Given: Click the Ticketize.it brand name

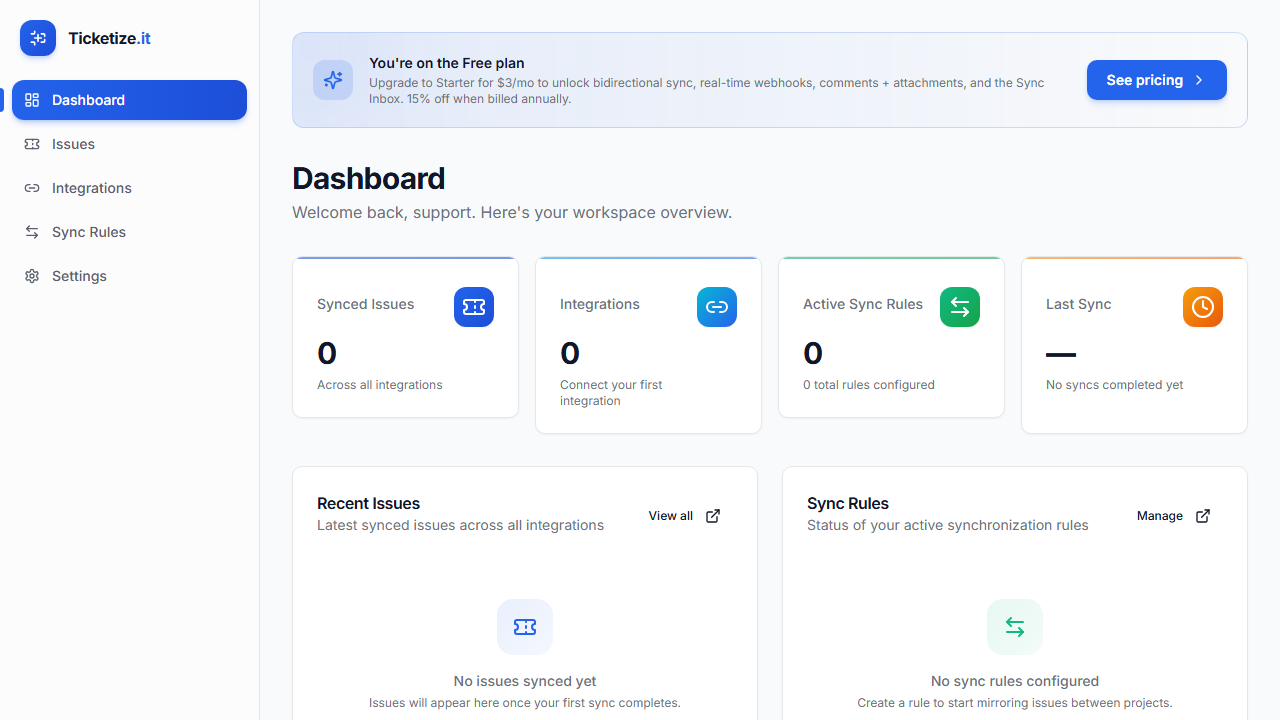Looking at the screenshot, I should [109, 38].
